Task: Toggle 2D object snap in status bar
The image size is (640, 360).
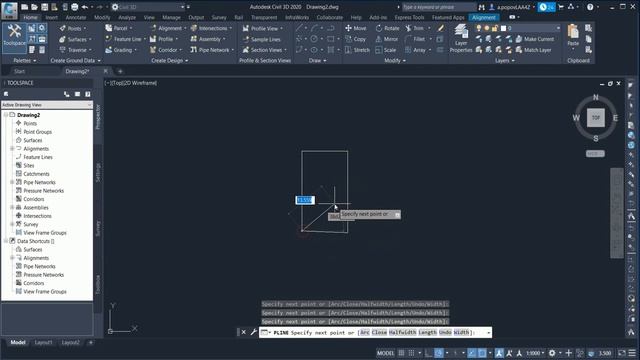Action: tap(482, 353)
